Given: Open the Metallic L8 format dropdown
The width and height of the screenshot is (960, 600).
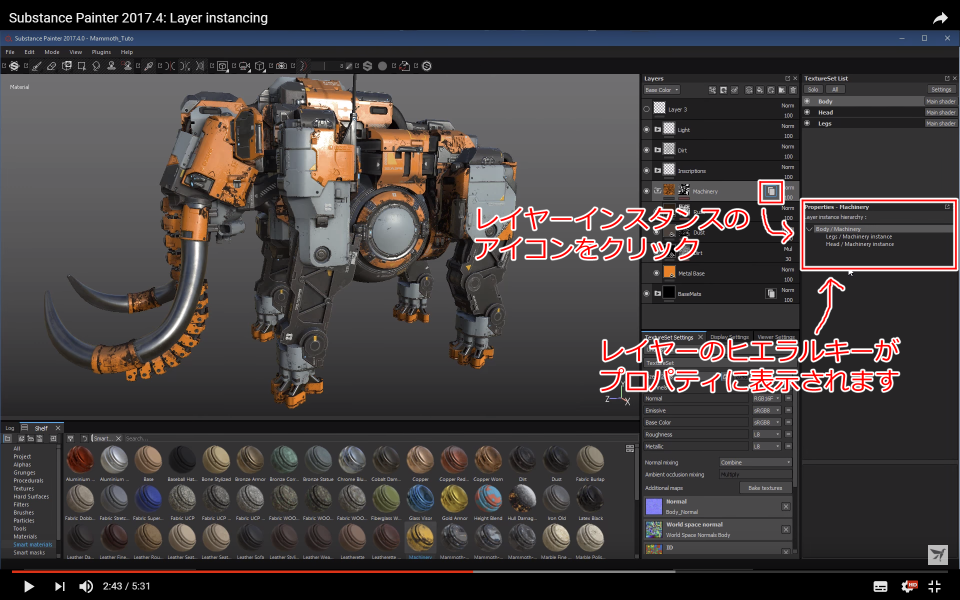Looking at the screenshot, I should [767, 446].
